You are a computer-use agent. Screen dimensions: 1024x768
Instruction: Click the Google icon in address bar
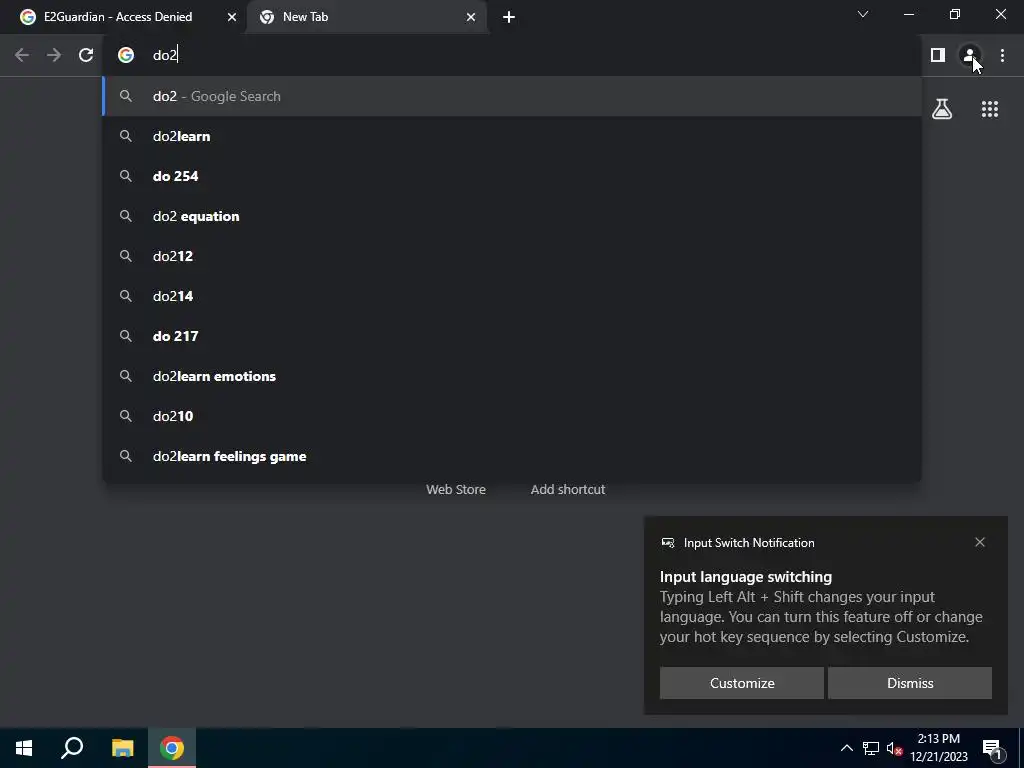click(x=126, y=56)
